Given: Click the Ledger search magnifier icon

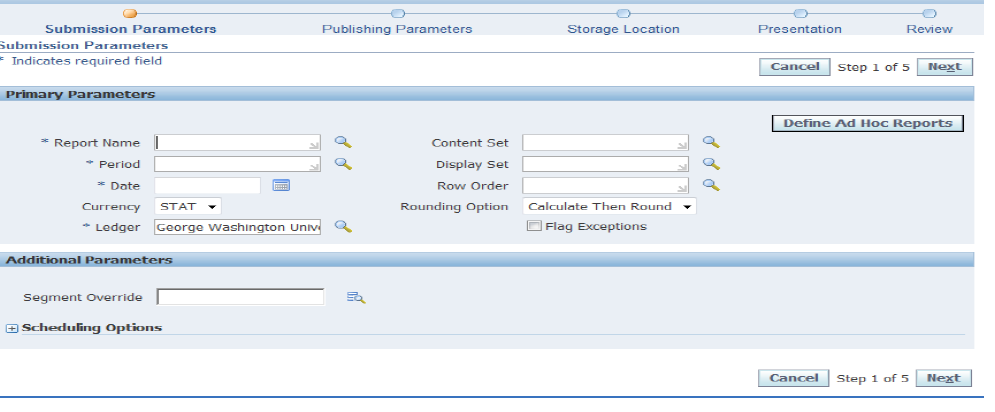Looking at the screenshot, I should 342,227.
